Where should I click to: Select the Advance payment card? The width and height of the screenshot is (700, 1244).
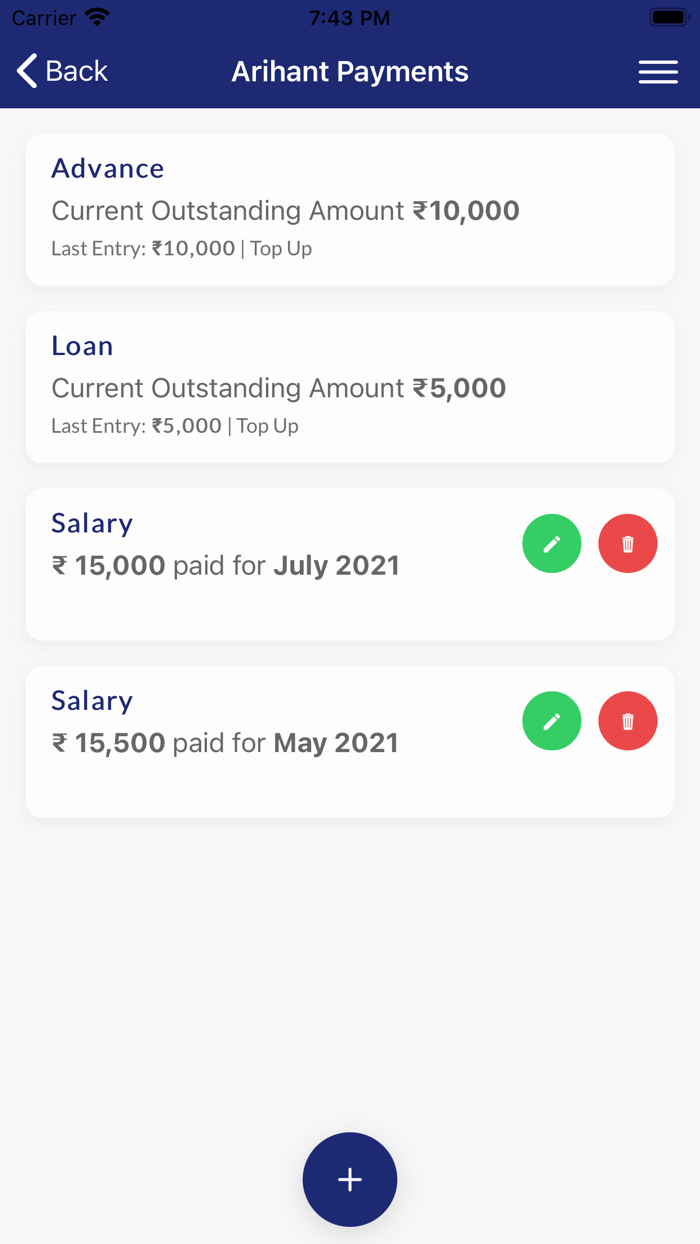click(x=349, y=210)
